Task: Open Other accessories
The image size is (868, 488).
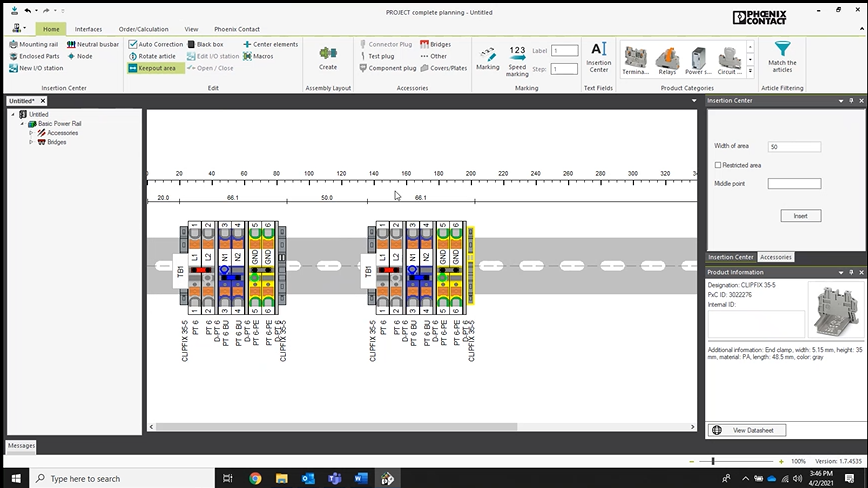Action: coord(433,56)
